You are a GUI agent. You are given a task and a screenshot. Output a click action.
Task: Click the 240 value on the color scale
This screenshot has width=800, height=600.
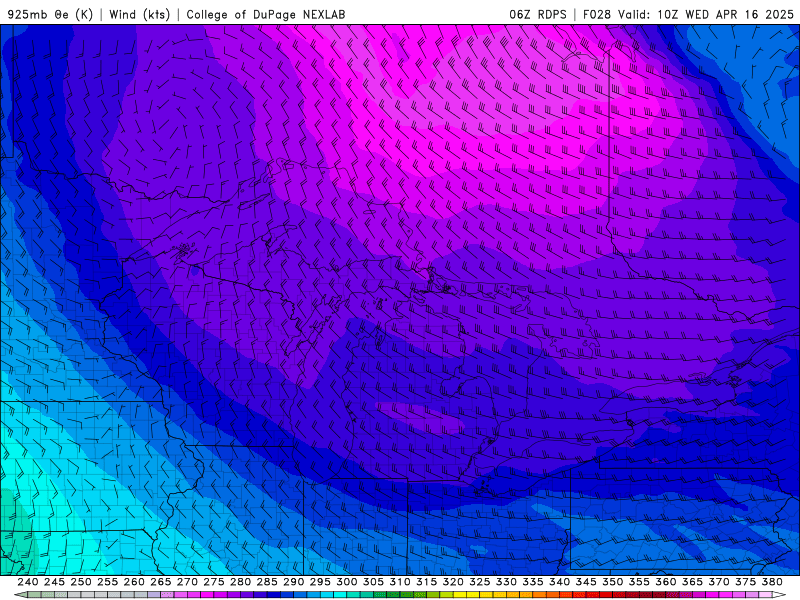point(28,582)
